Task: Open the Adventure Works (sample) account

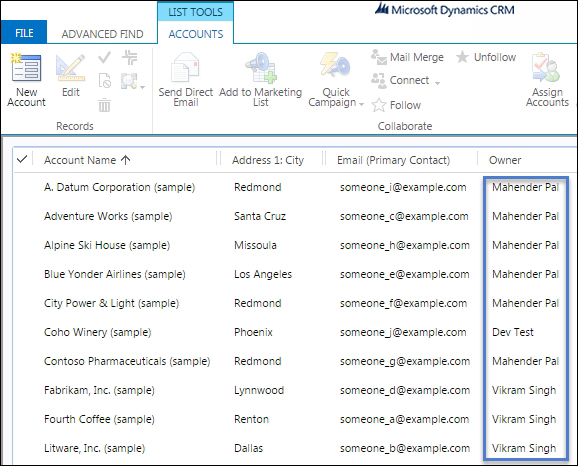Action: [108, 216]
